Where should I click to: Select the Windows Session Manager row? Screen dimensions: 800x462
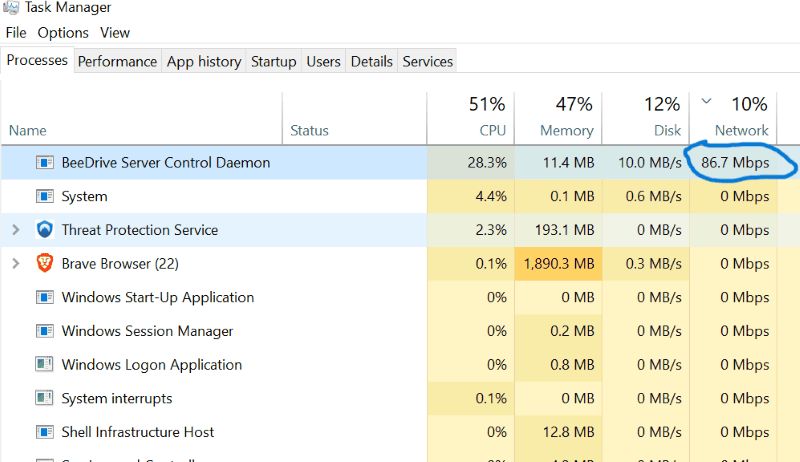click(x=400, y=331)
